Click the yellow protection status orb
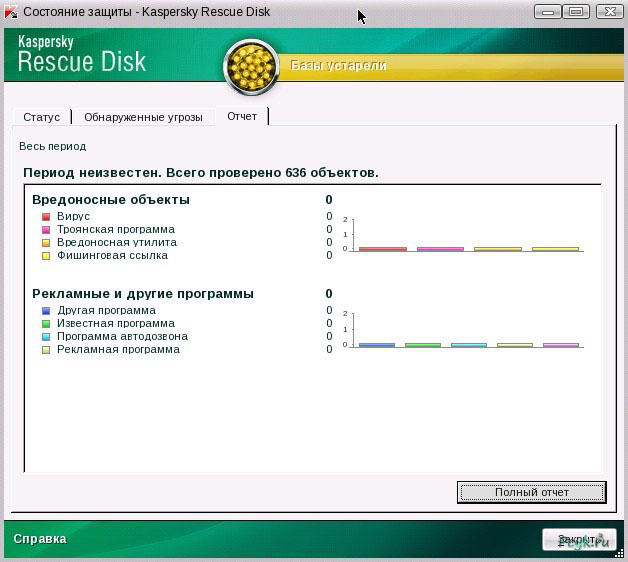Viewport: 628px width, 562px height. pos(251,66)
